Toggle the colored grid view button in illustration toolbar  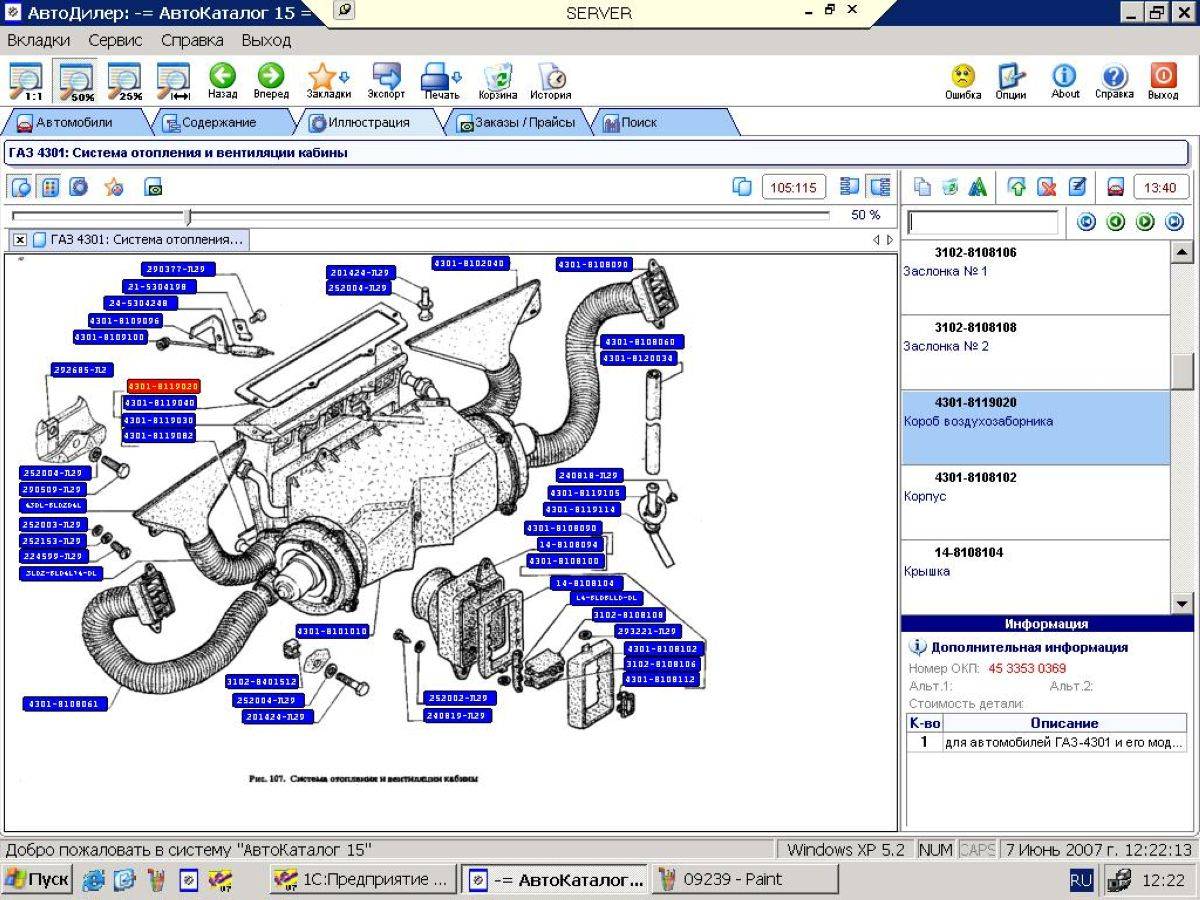coord(50,187)
